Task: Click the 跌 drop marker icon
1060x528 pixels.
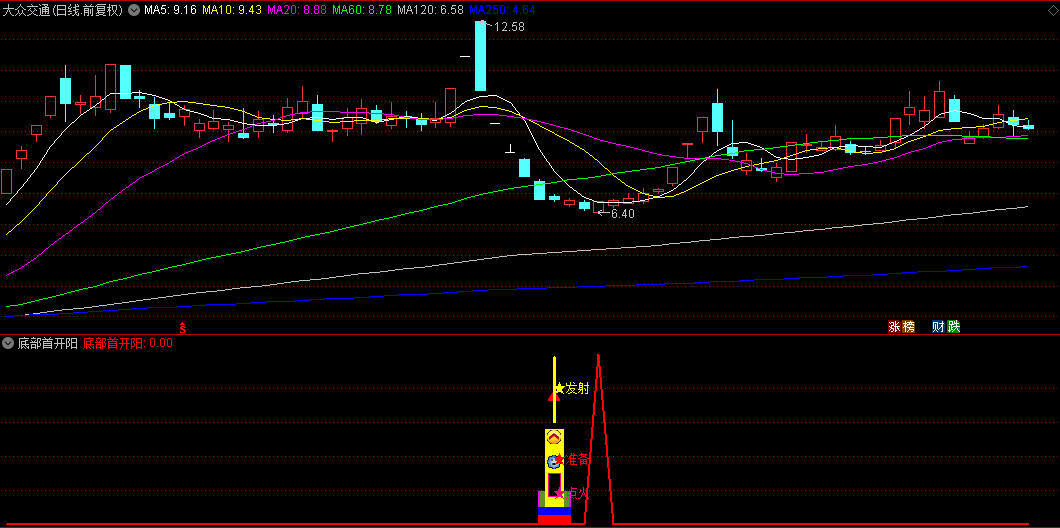Action: (953, 326)
